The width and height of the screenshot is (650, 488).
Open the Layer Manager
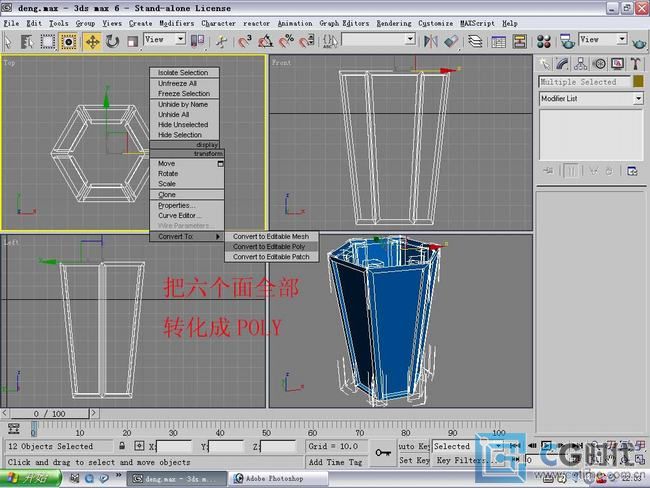click(475, 41)
